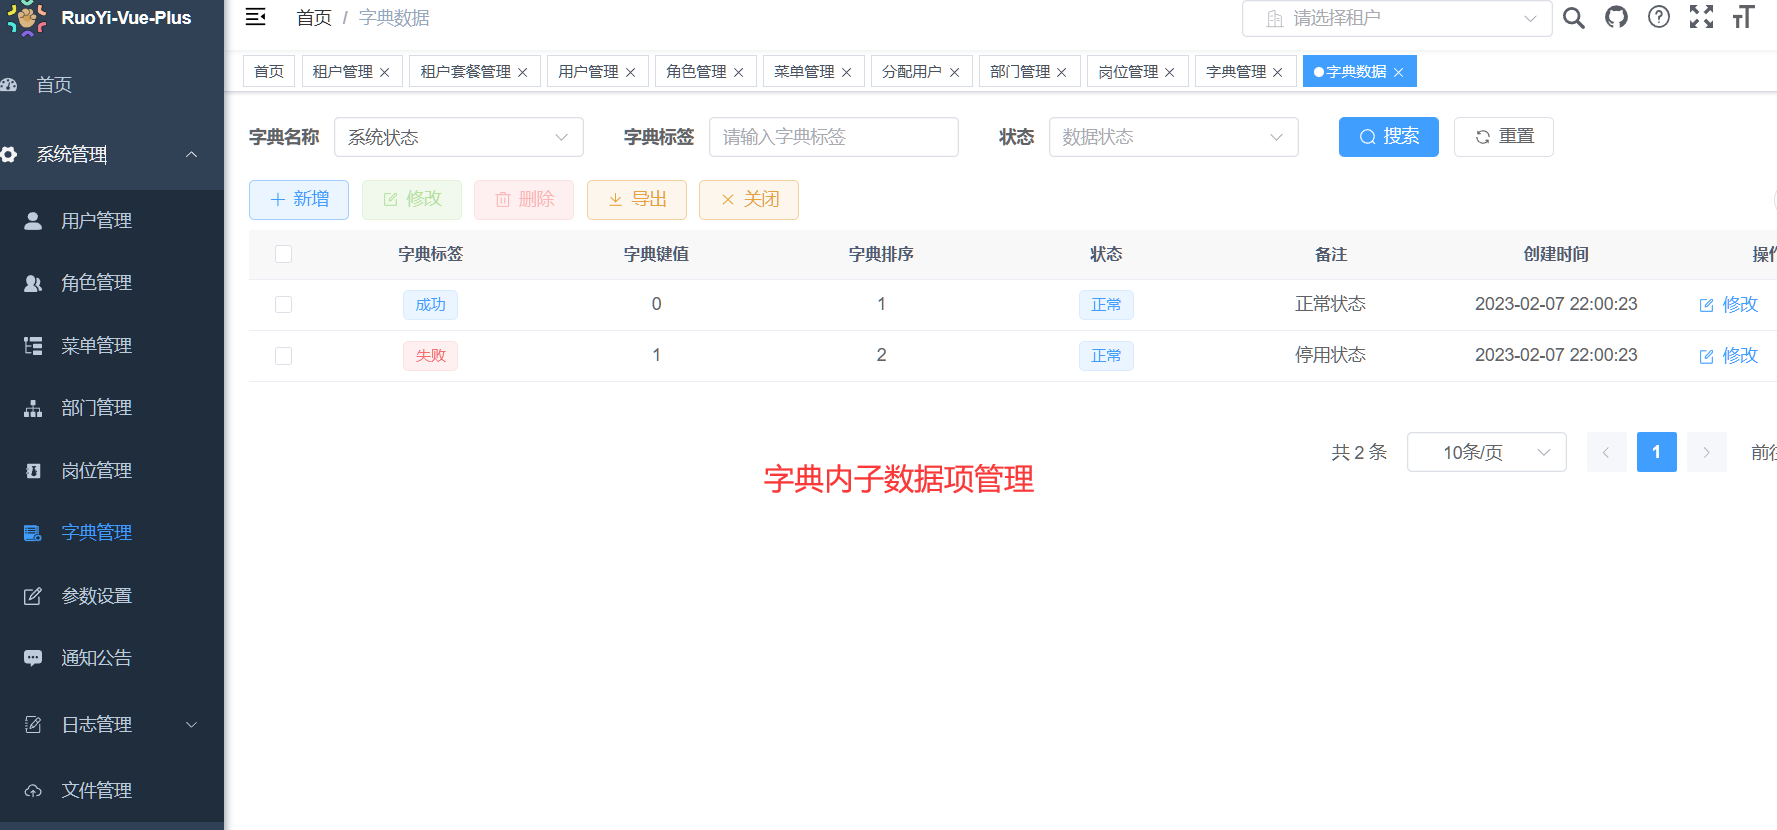The height and width of the screenshot is (830, 1777).
Task: Open 字典管理 in the sidebar
Action: pos(112,533)
